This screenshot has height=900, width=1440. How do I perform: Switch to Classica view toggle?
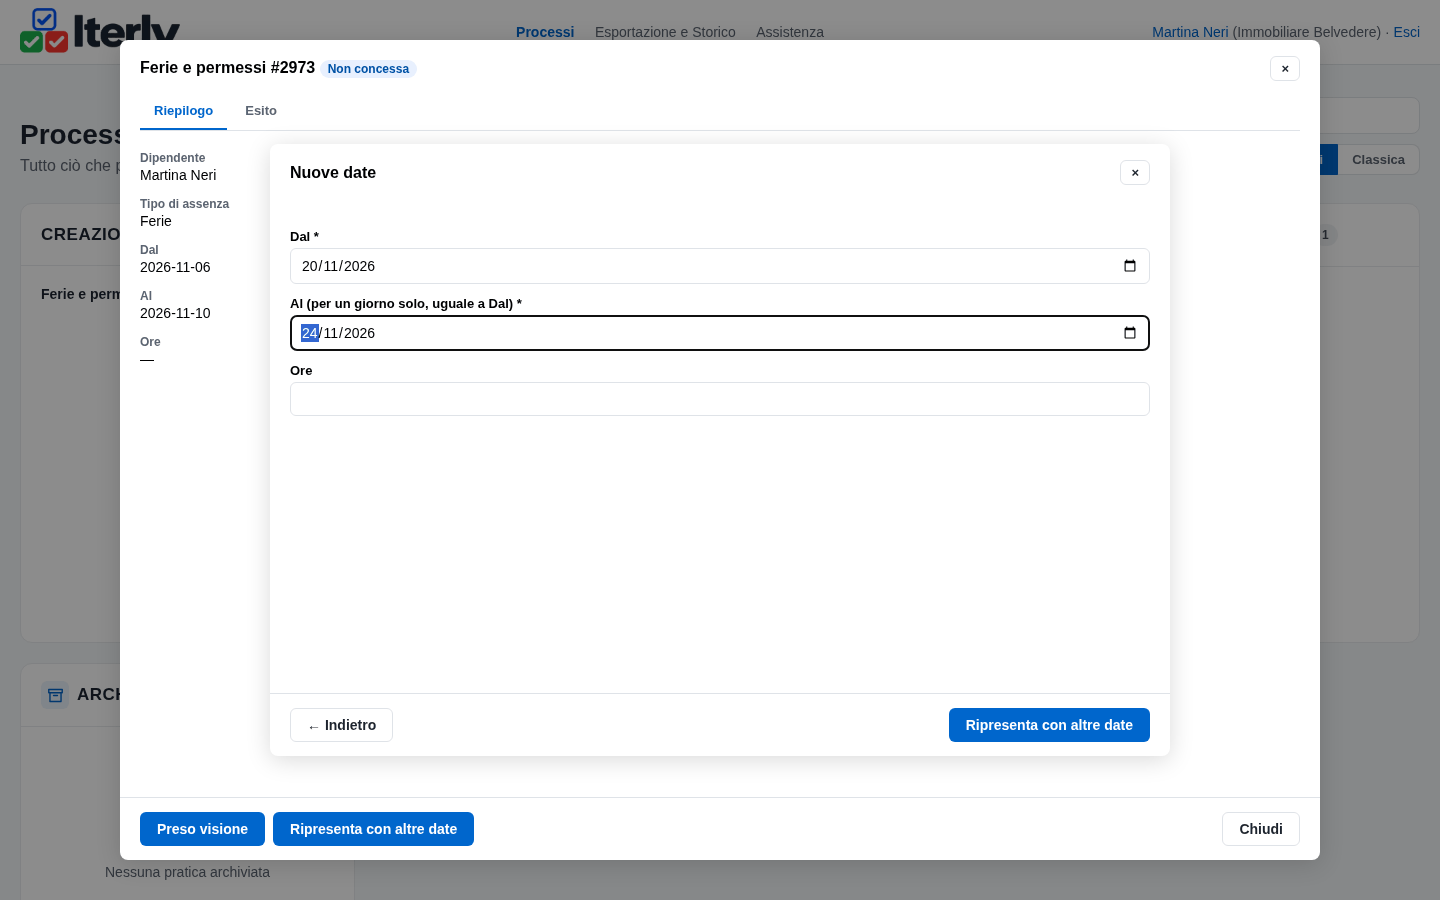click(x=1378, y=160)
